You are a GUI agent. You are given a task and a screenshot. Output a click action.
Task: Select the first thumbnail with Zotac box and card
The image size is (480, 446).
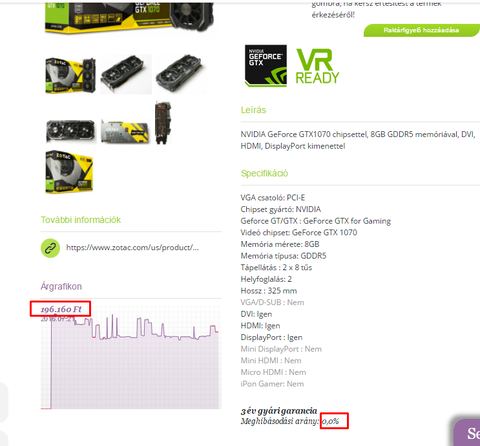pyautogui.click(x=71, y=75)
